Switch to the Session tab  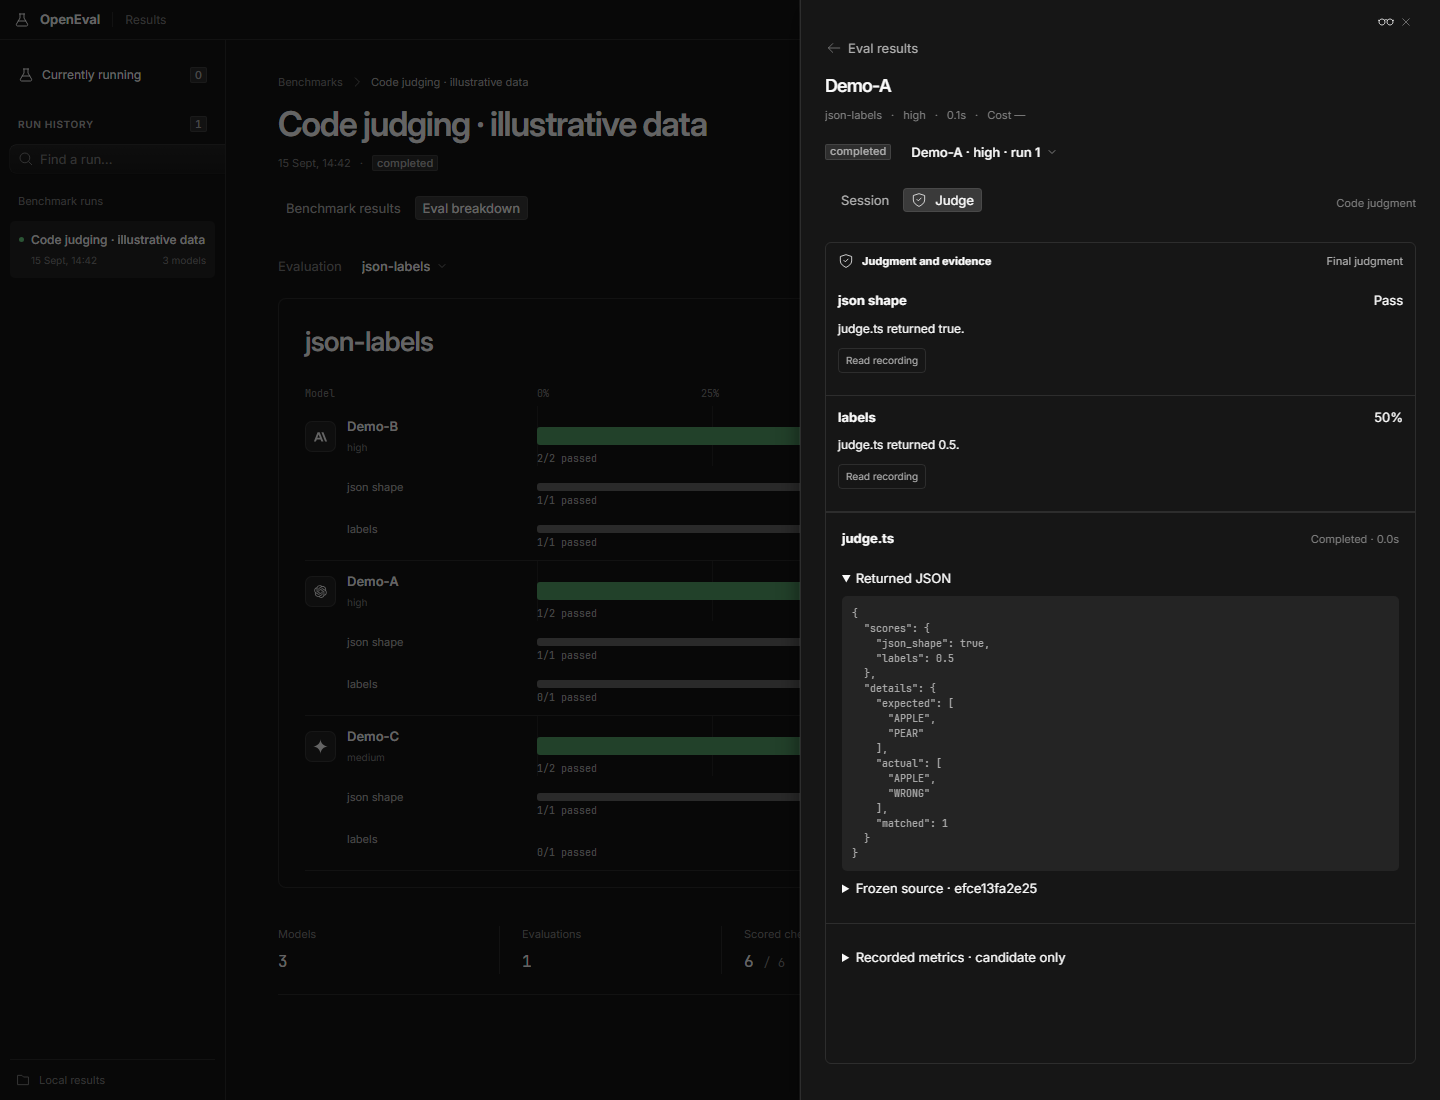click(865, 200)
